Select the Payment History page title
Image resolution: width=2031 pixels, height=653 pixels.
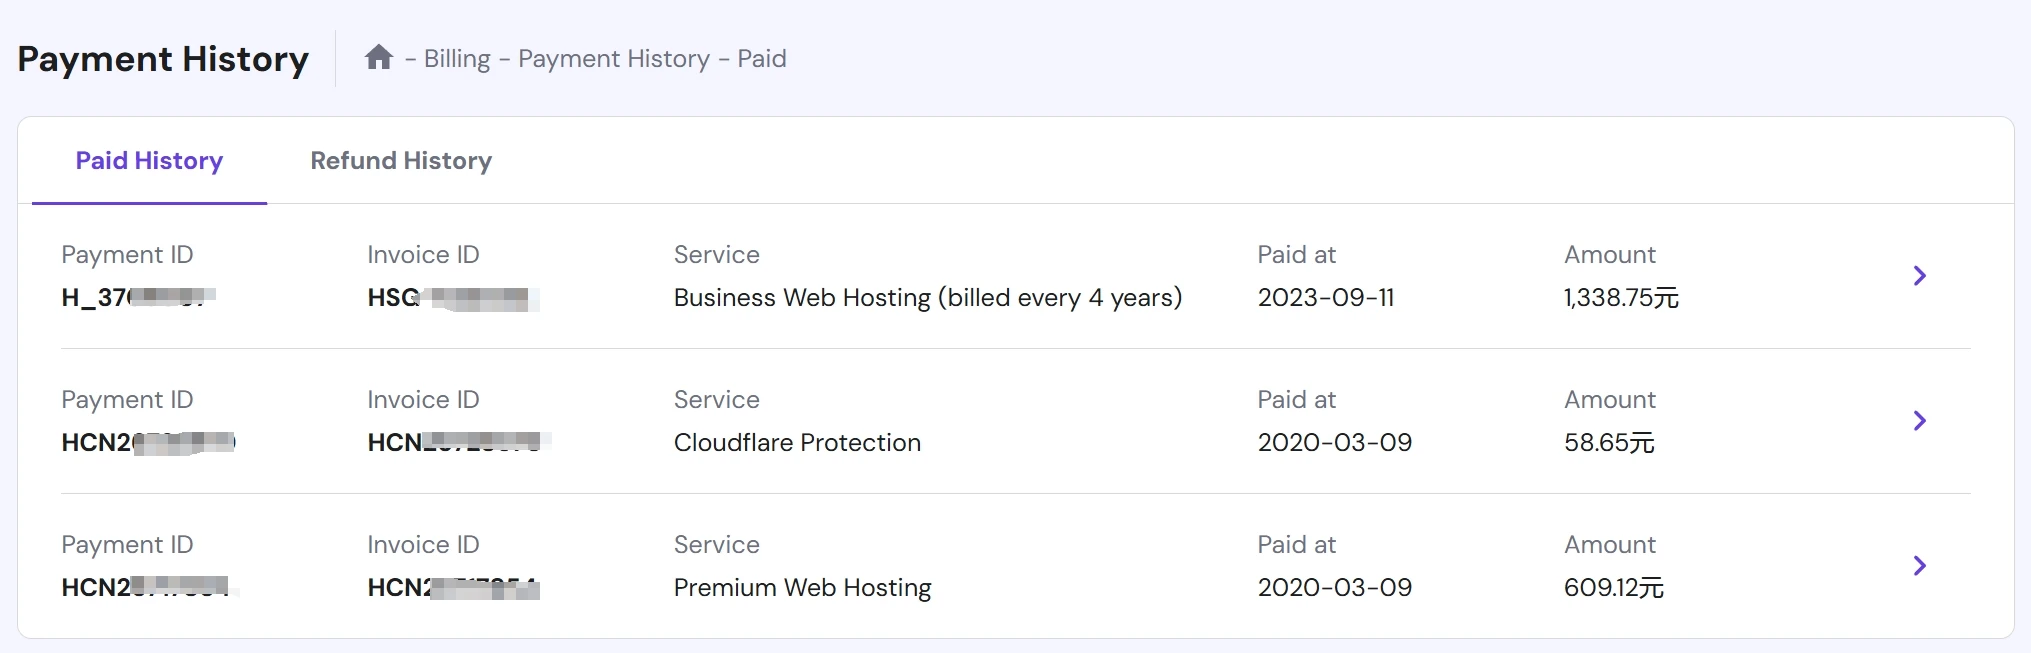tap(163, 59)
